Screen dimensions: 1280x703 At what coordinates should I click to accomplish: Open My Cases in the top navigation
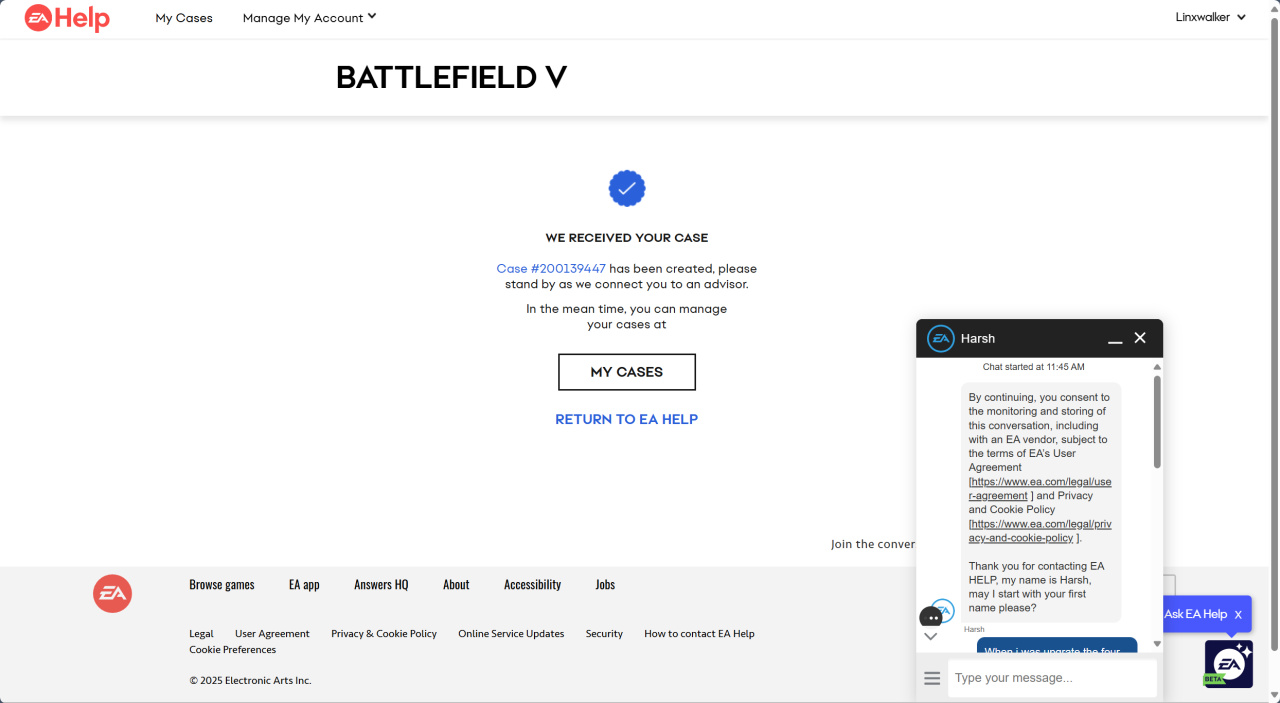click(184, 18)
